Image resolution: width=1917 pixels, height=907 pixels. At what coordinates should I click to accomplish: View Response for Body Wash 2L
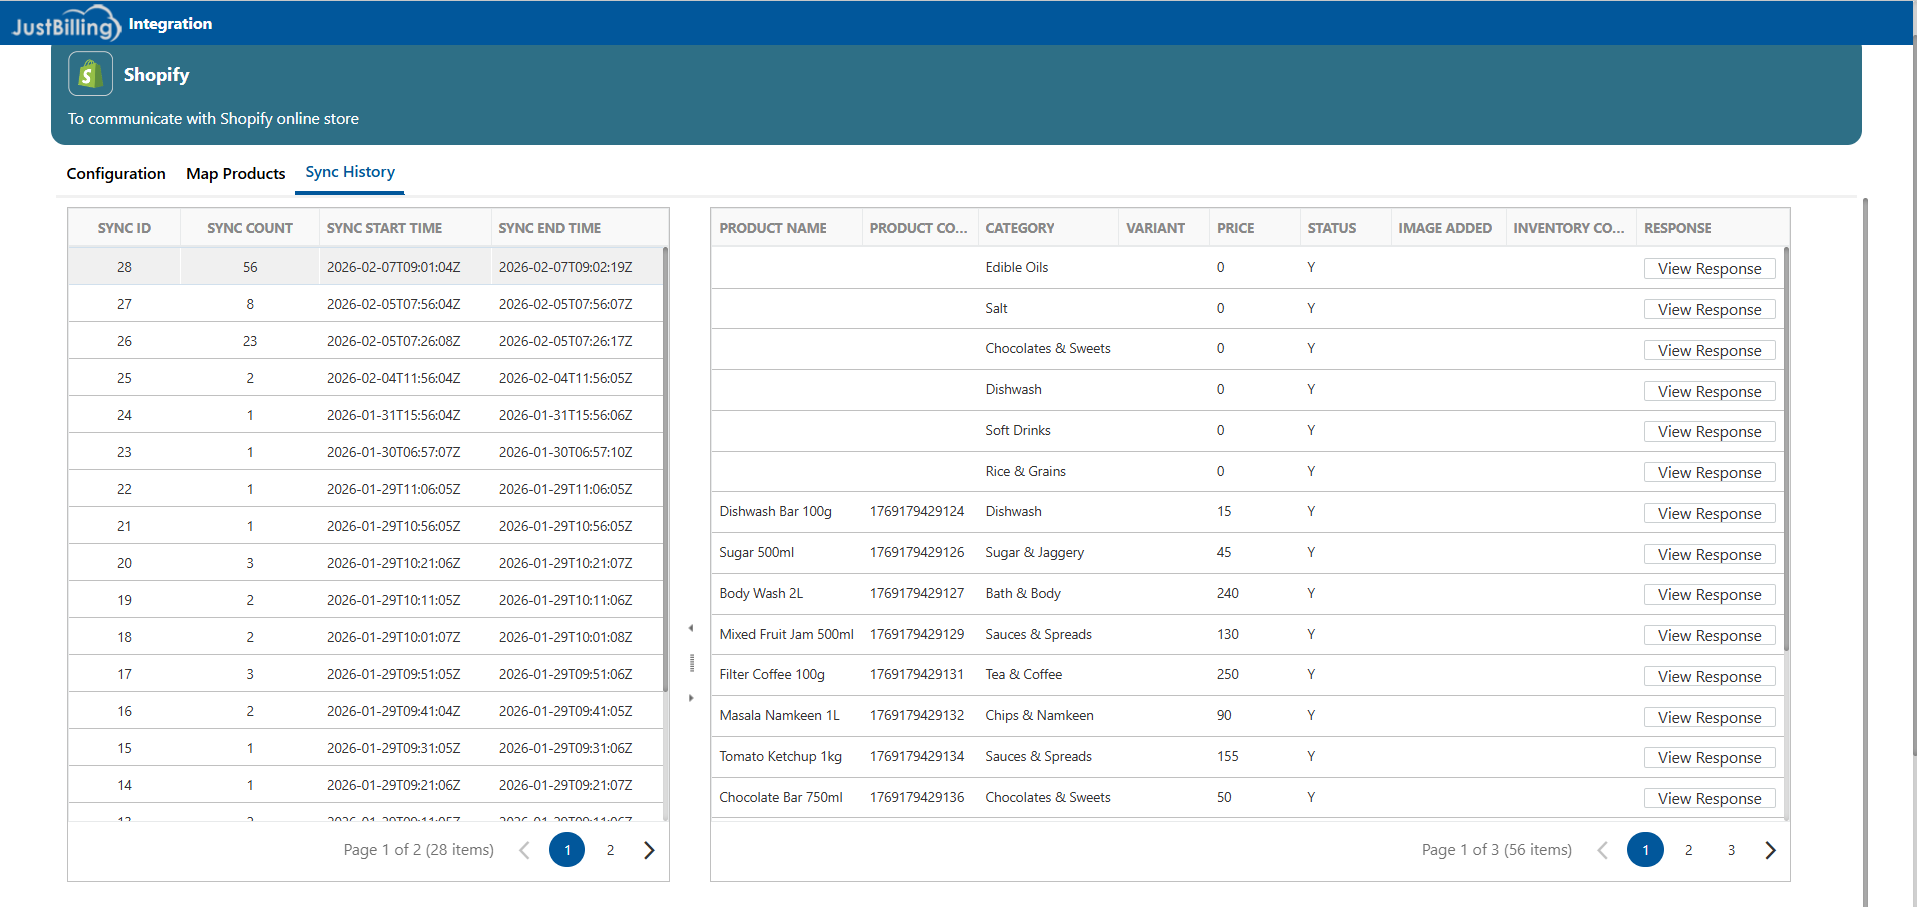pos(1709,594)
